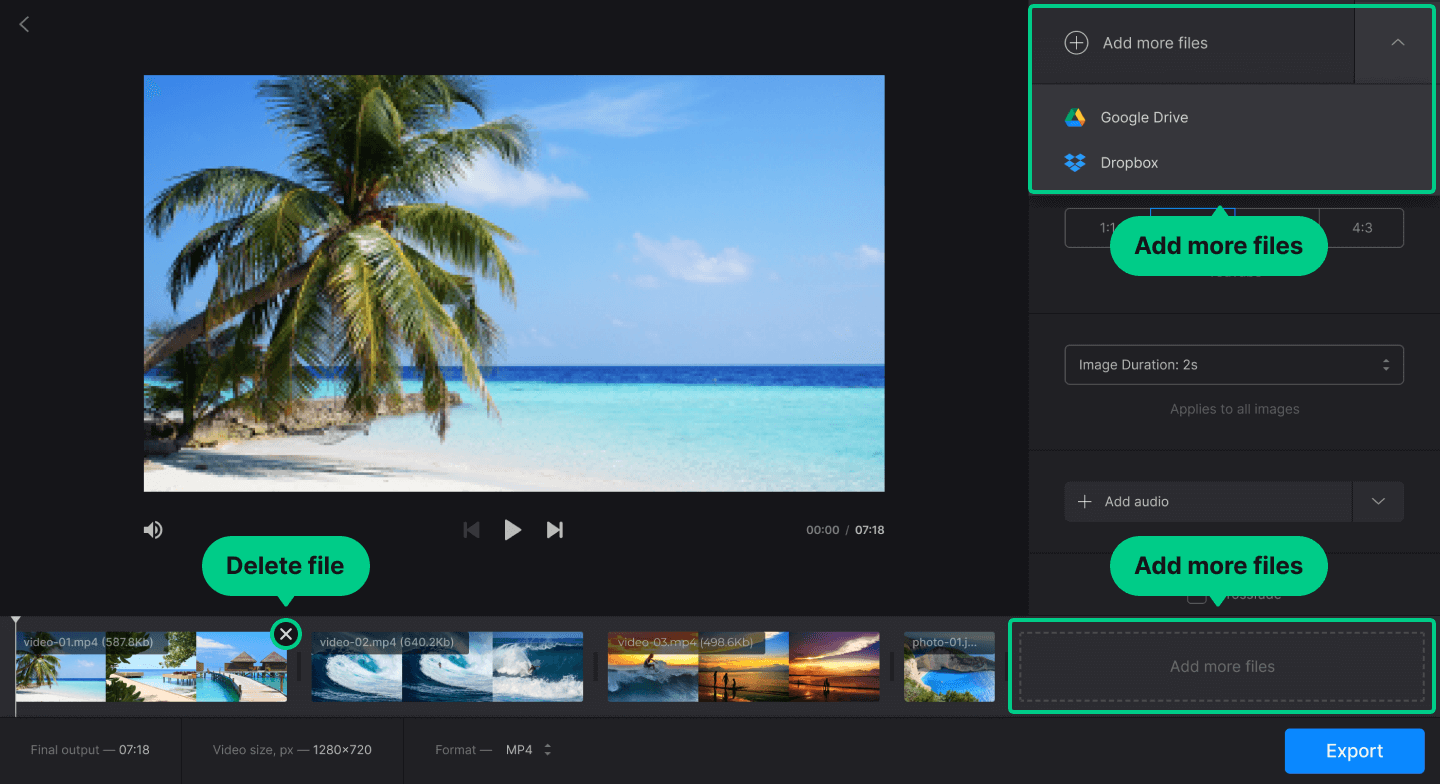Click the plus icon for Add more files
This screenshot has width=1440, height=784.
[x=1076, y=43]
